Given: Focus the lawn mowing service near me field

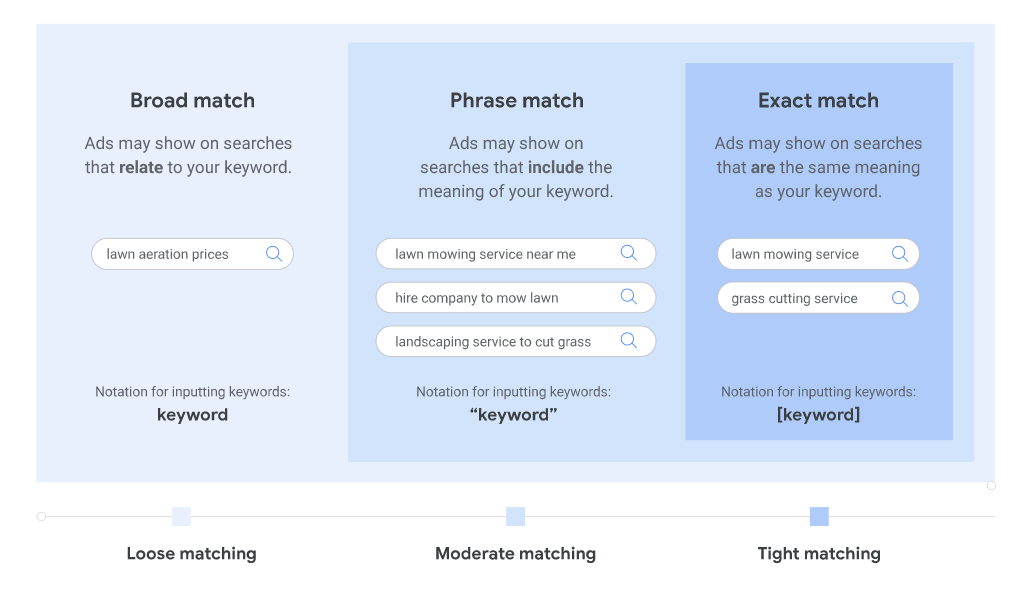Looking at the screenshot, I should [487, 254].
